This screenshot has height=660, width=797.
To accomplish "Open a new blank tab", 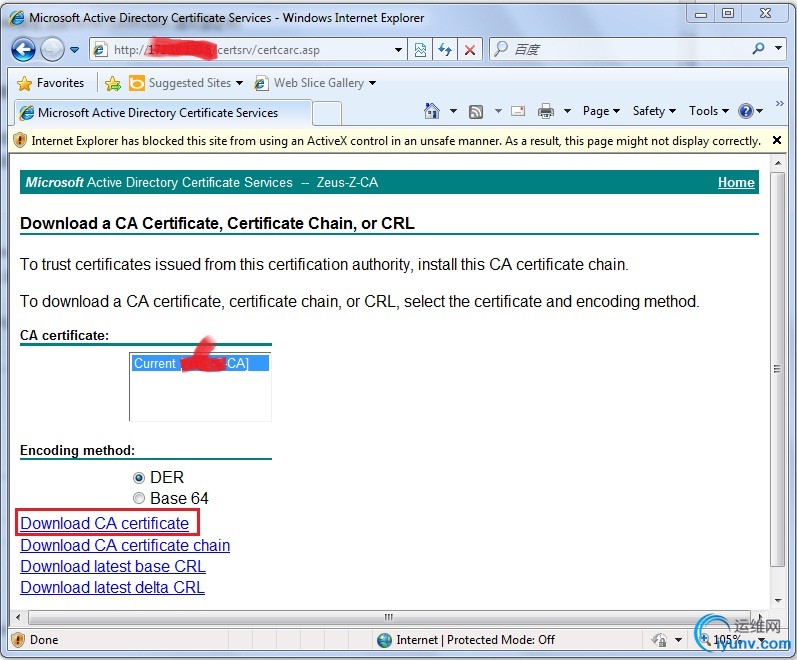I will (x=327, y=113).
